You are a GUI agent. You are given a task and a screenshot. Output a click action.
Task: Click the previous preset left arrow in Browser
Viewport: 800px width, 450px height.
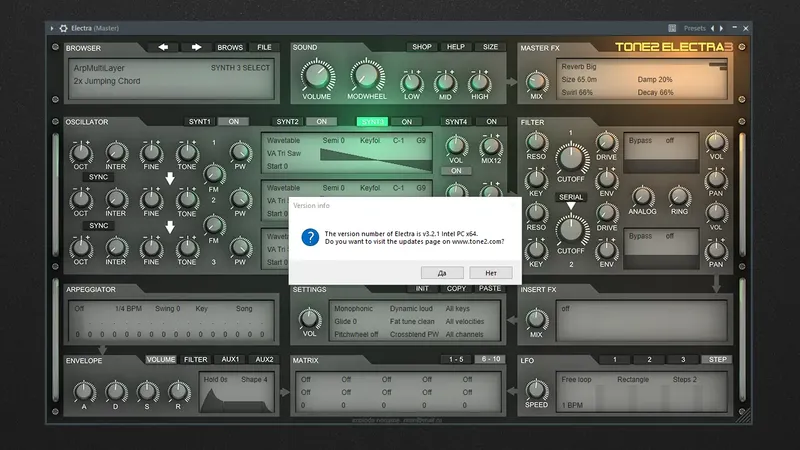tap(163, 47)
